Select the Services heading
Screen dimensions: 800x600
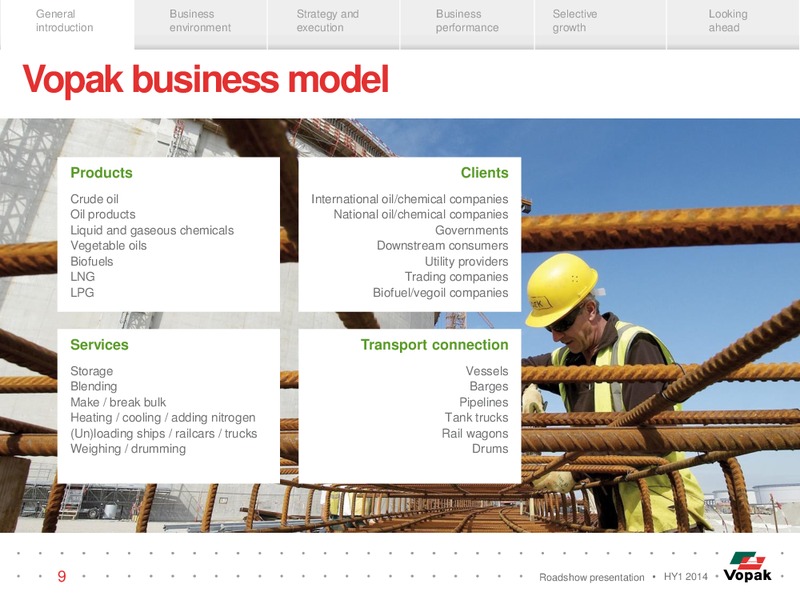click(x=99, y=345)
